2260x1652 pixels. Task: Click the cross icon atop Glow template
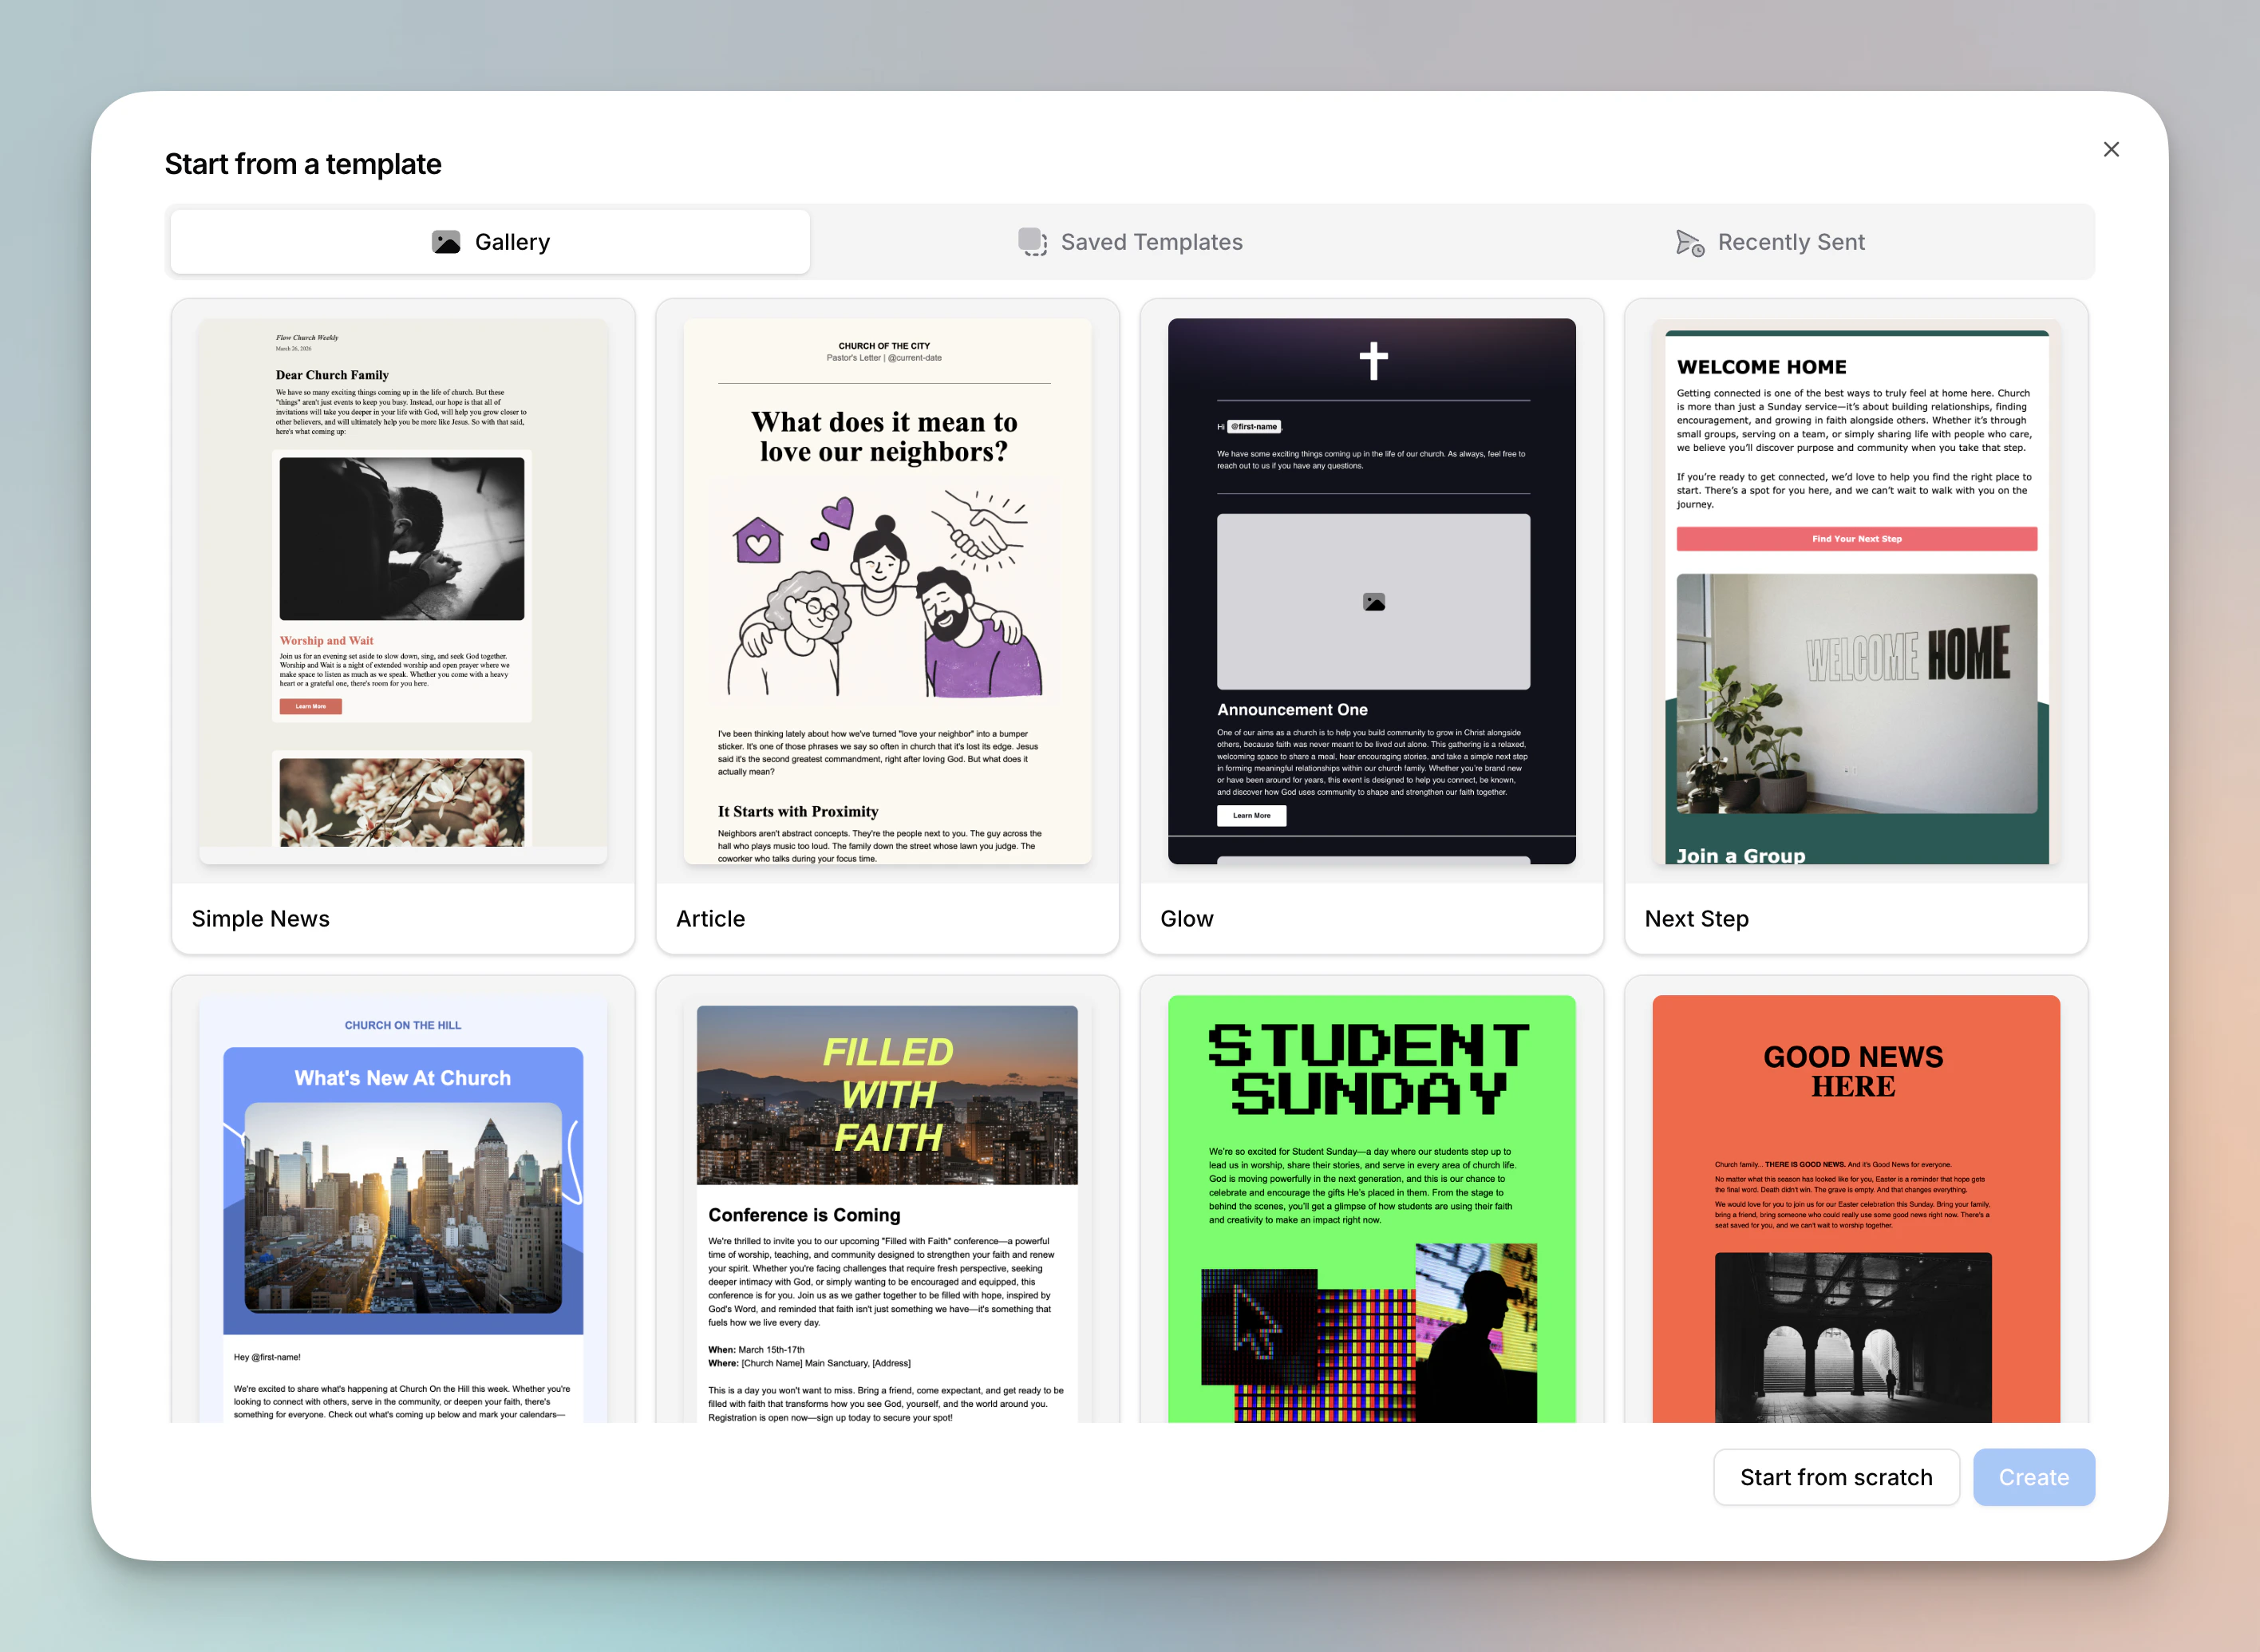(x=1373, y=361)
